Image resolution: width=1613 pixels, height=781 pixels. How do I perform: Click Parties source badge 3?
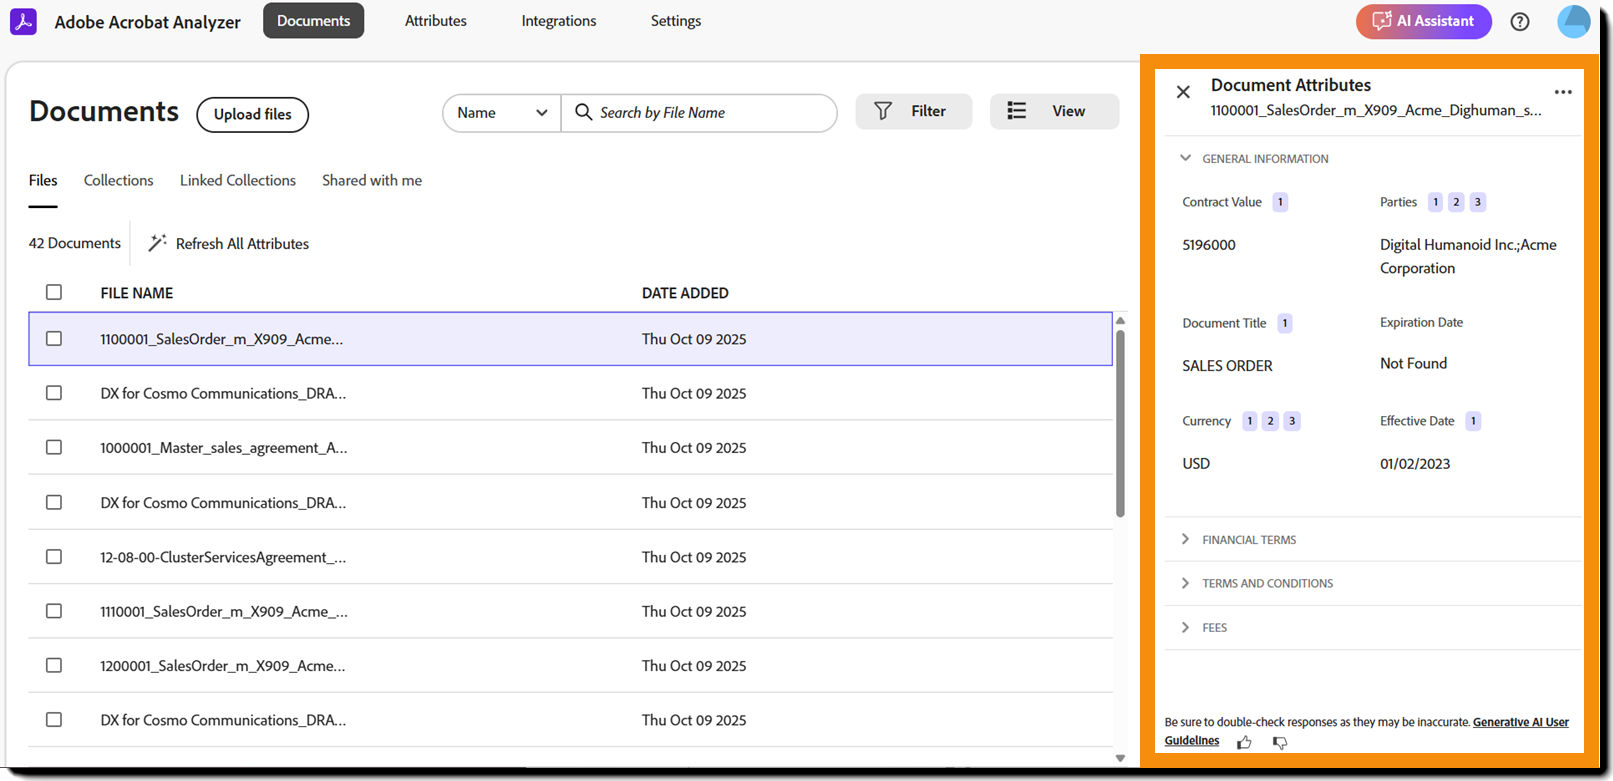point(1477,202)
